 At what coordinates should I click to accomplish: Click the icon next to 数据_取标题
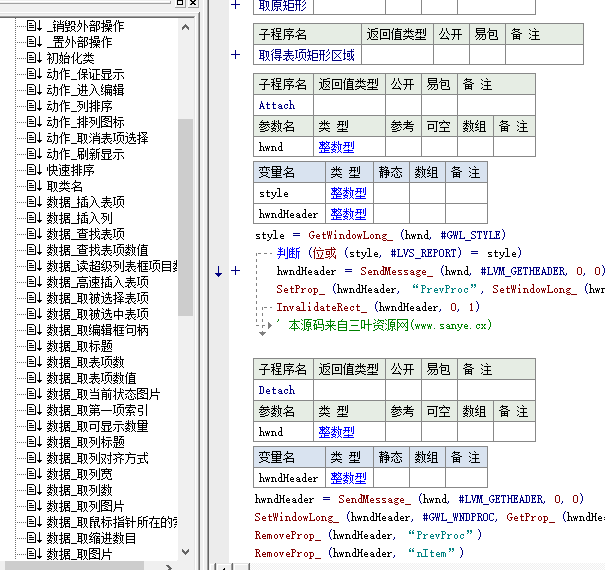[33, 346]
